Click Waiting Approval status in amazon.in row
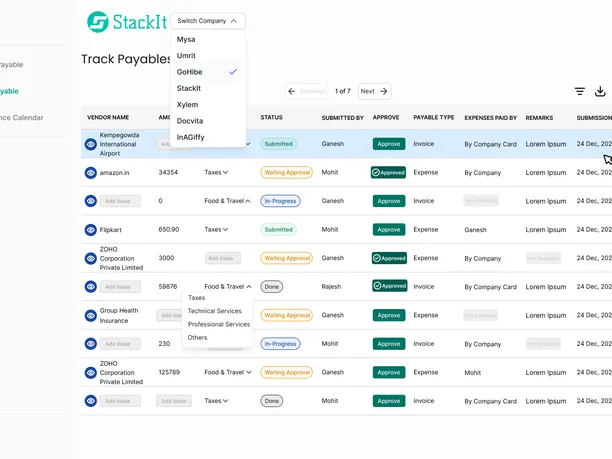Viewport: 612px width, 459px height. [286, 172]
